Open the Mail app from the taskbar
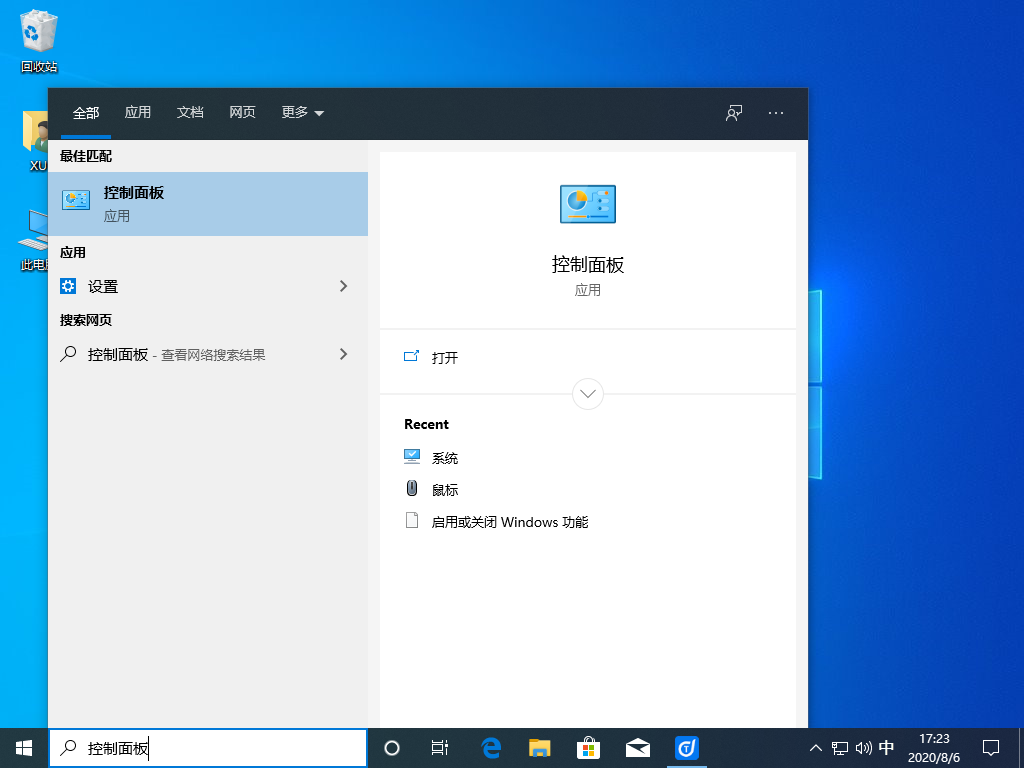1024x768 pixels. (x=638, y=747)
